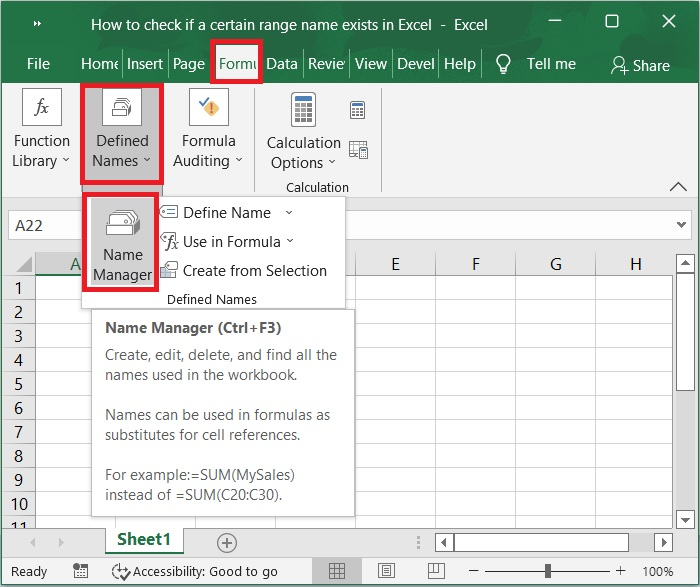The image size is (700, 587).
Task: Switch to Page Break Preview
Action: [x=436, y=570]
